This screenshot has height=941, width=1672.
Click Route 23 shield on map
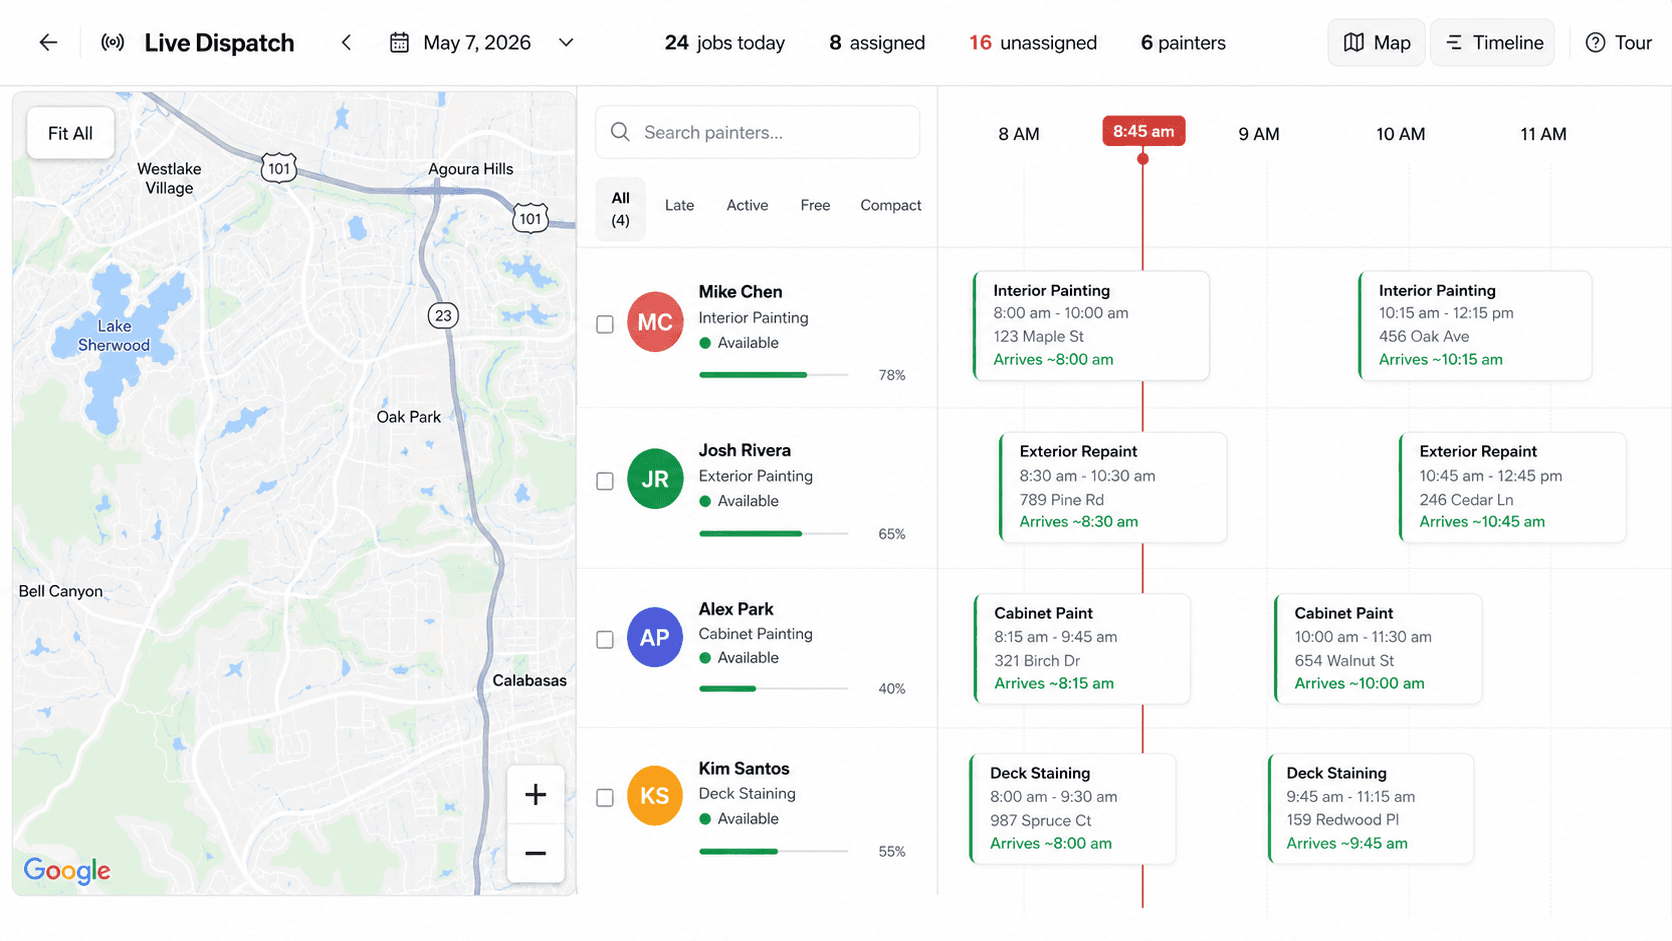click(443, 315)
